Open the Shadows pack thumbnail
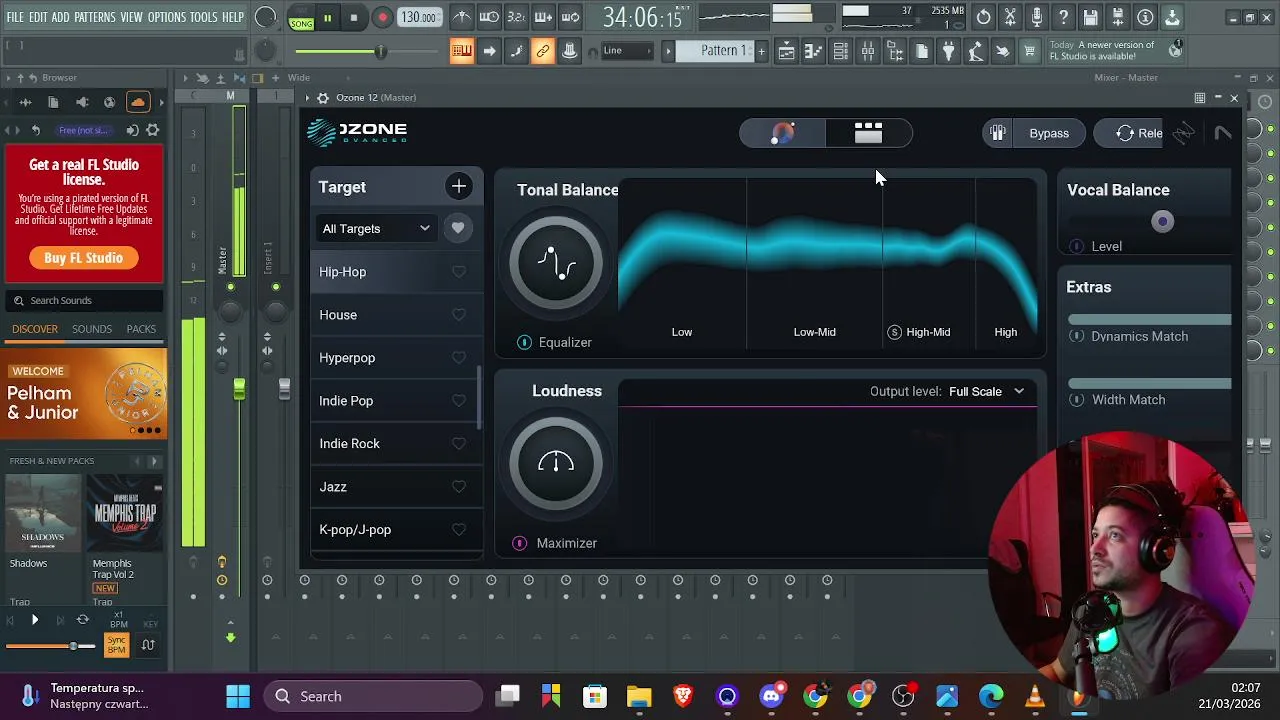Viewport: 1280px width, 720px height. point(43,514)
